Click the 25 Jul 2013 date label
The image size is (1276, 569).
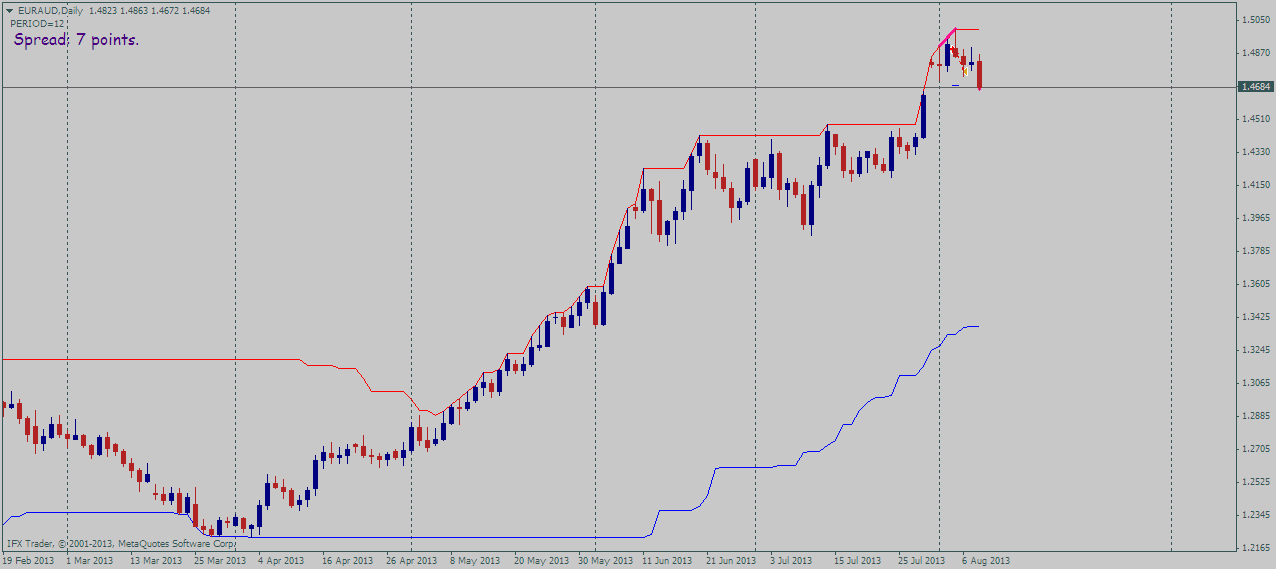(921, 561)
